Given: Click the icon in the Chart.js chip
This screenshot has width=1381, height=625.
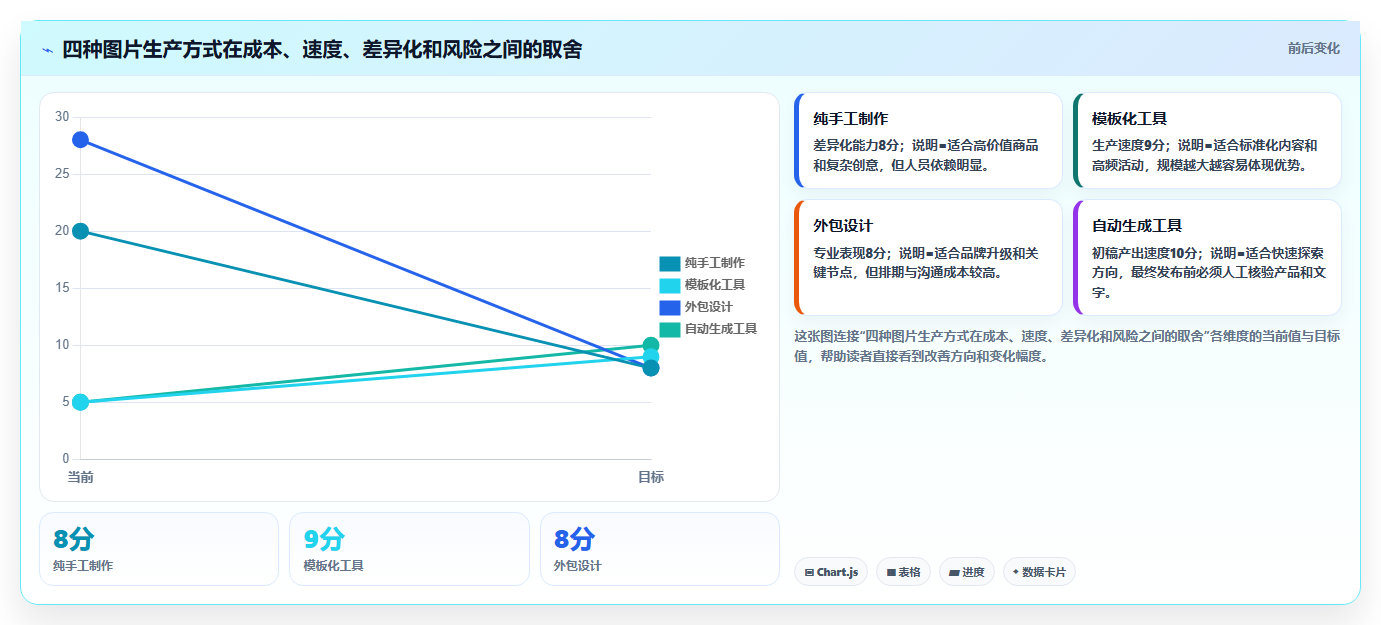Looking at the screenshot, I should pos(809,573).
